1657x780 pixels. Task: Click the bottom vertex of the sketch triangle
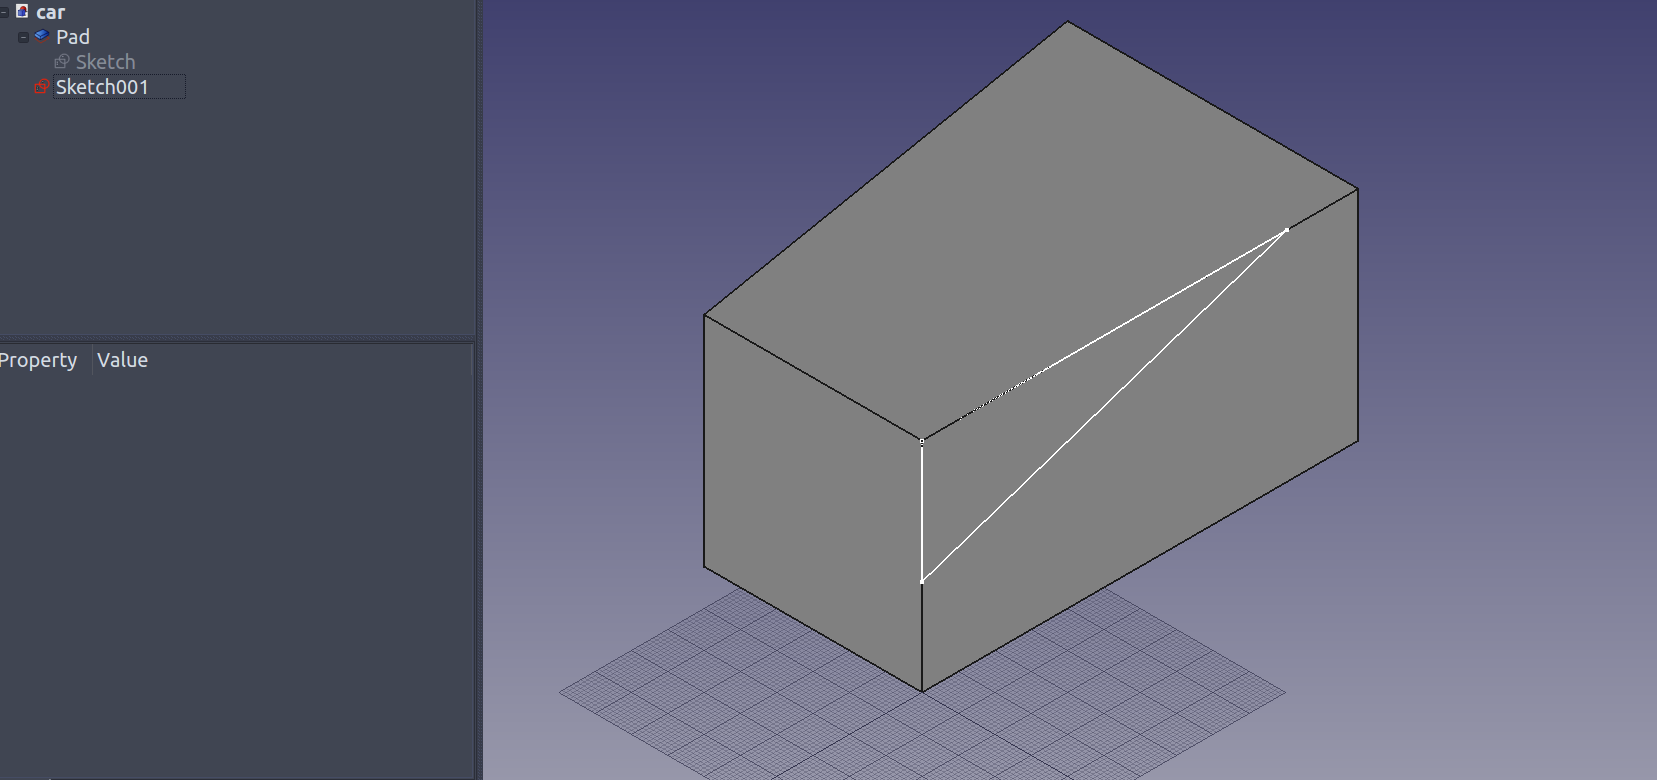coord(921,581)
